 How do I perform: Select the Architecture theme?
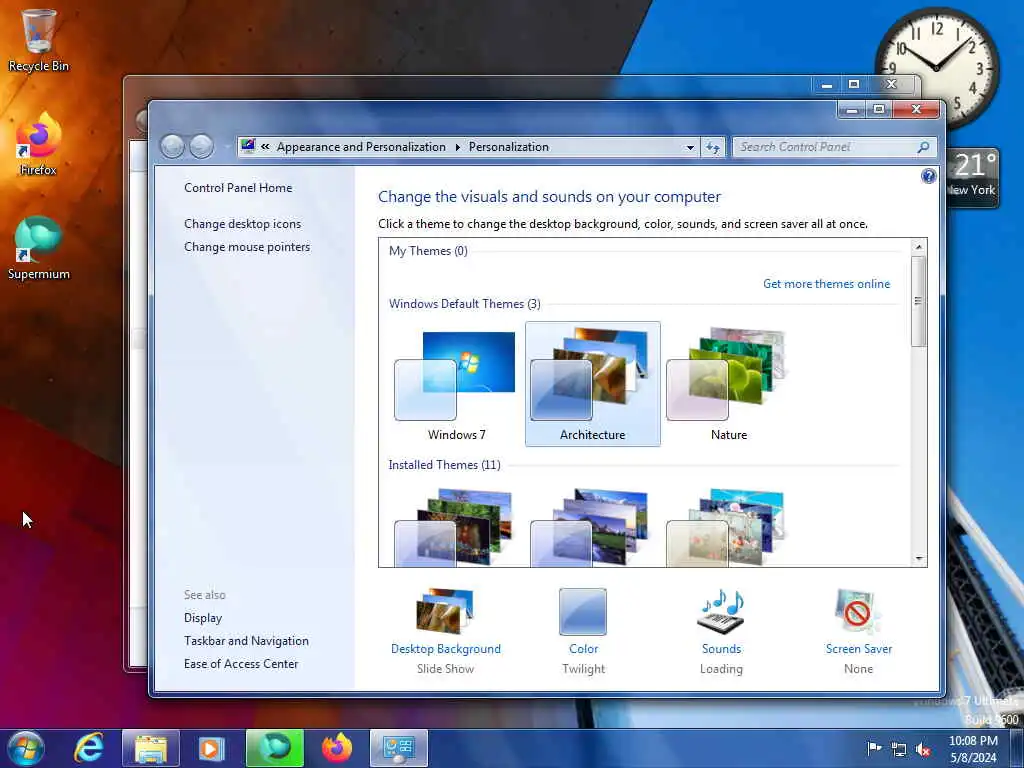(x=592, y=384)
